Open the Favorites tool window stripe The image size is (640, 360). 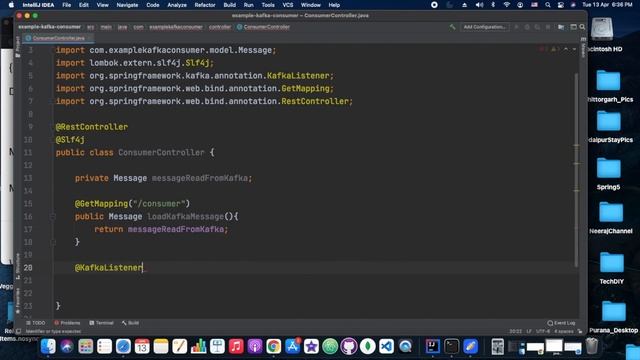pyautogui.click(x=18, y=301)
